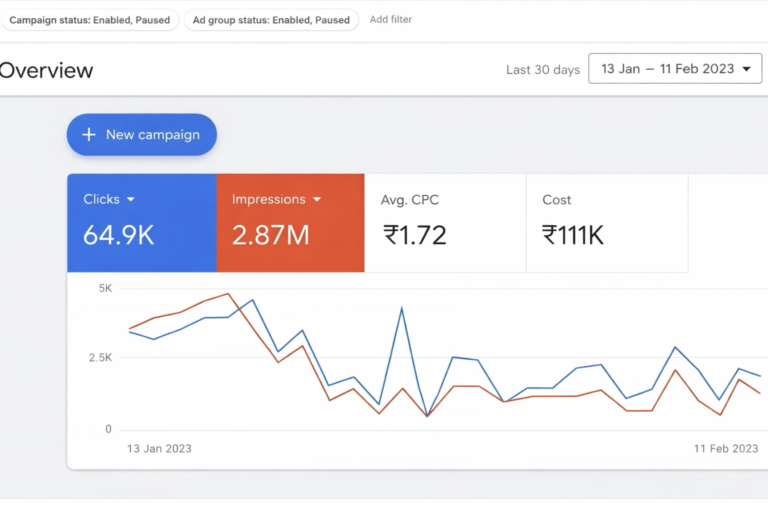Click the 64.9K clicks value

pyautogui.click(x=118, y=235)
